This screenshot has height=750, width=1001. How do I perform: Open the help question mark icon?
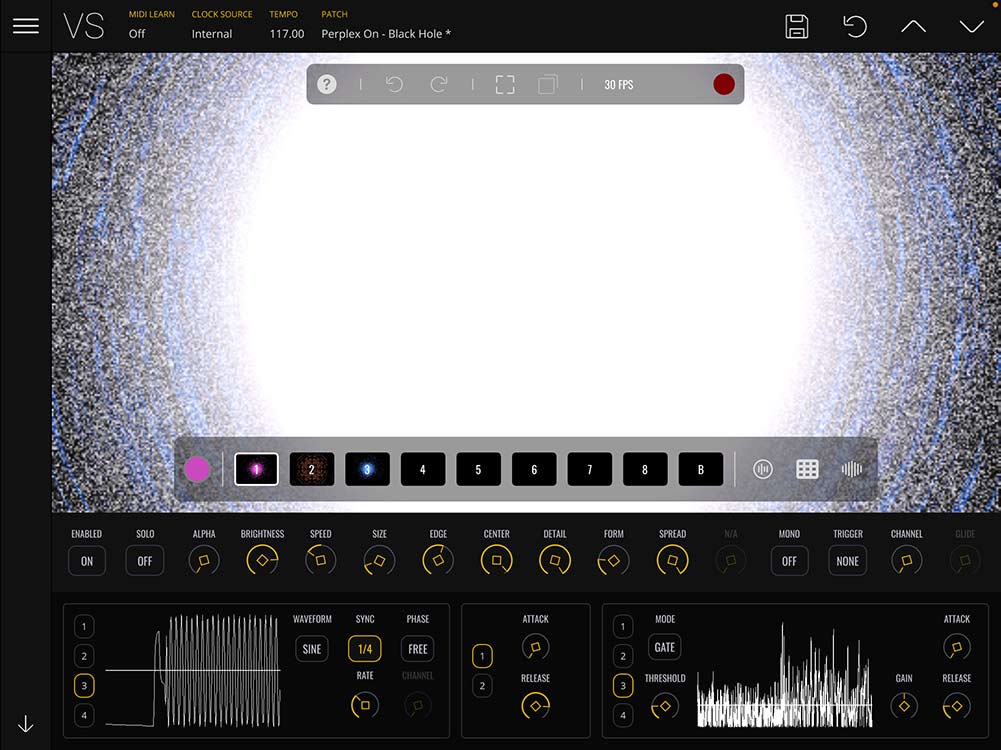(327, 84)
